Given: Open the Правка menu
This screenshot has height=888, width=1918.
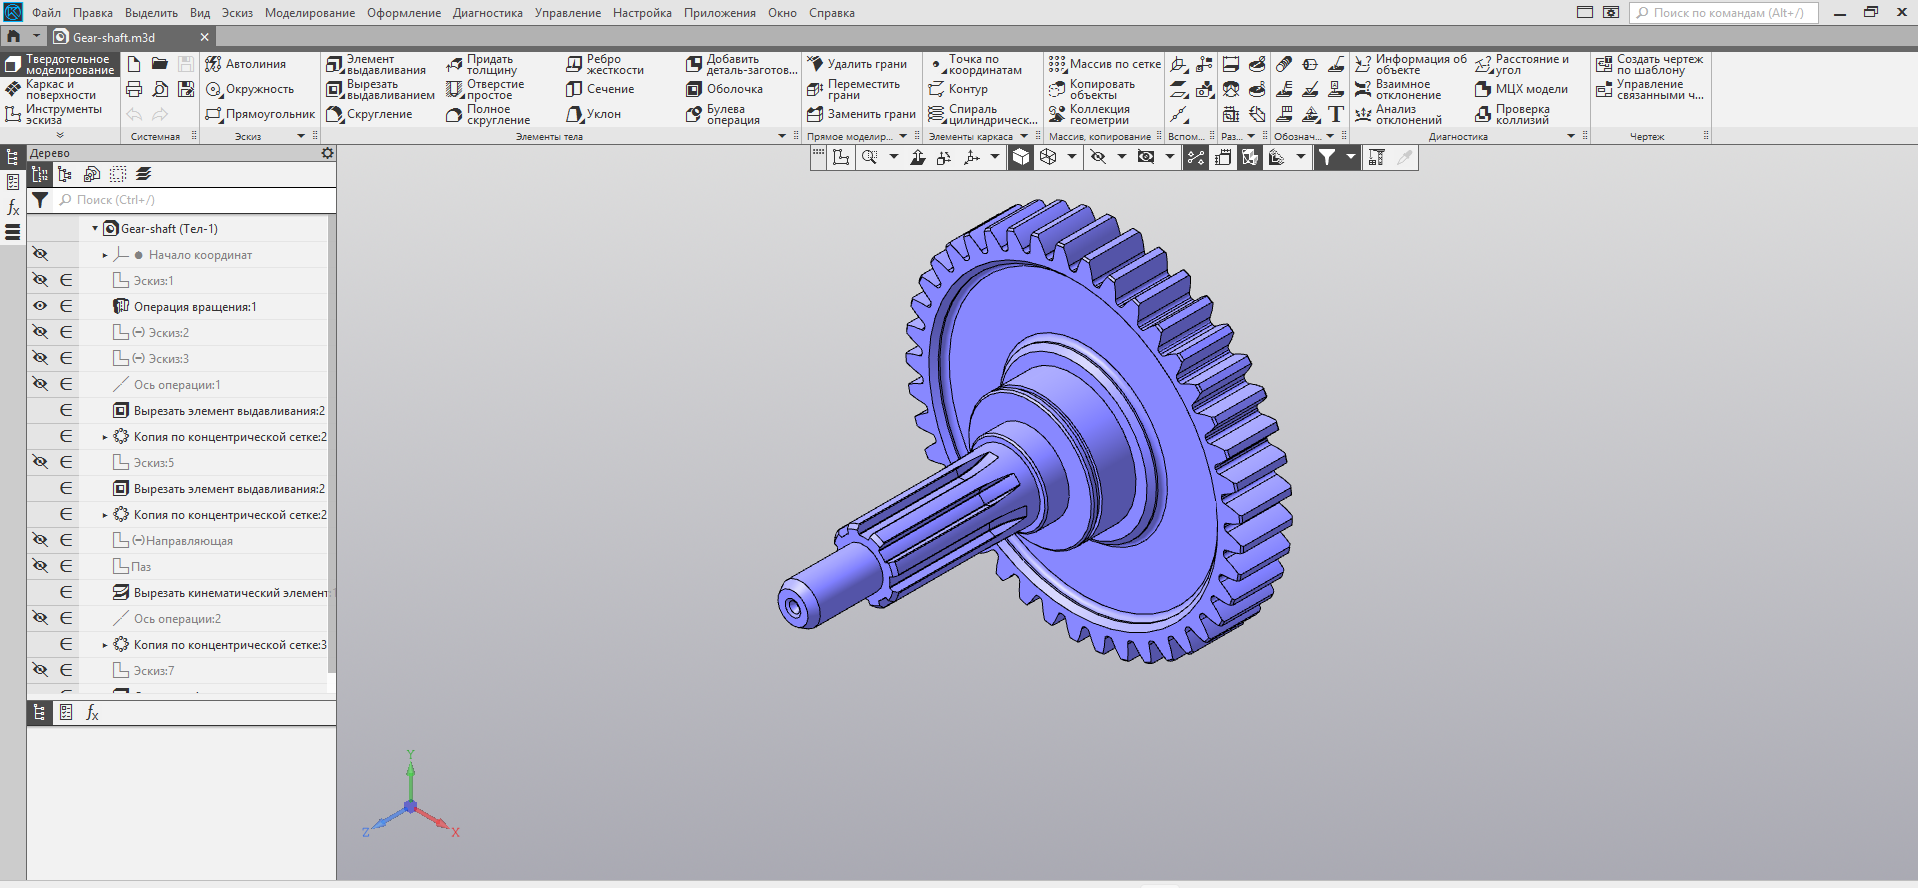Looking at the screenshot, I should pos(93,13).
